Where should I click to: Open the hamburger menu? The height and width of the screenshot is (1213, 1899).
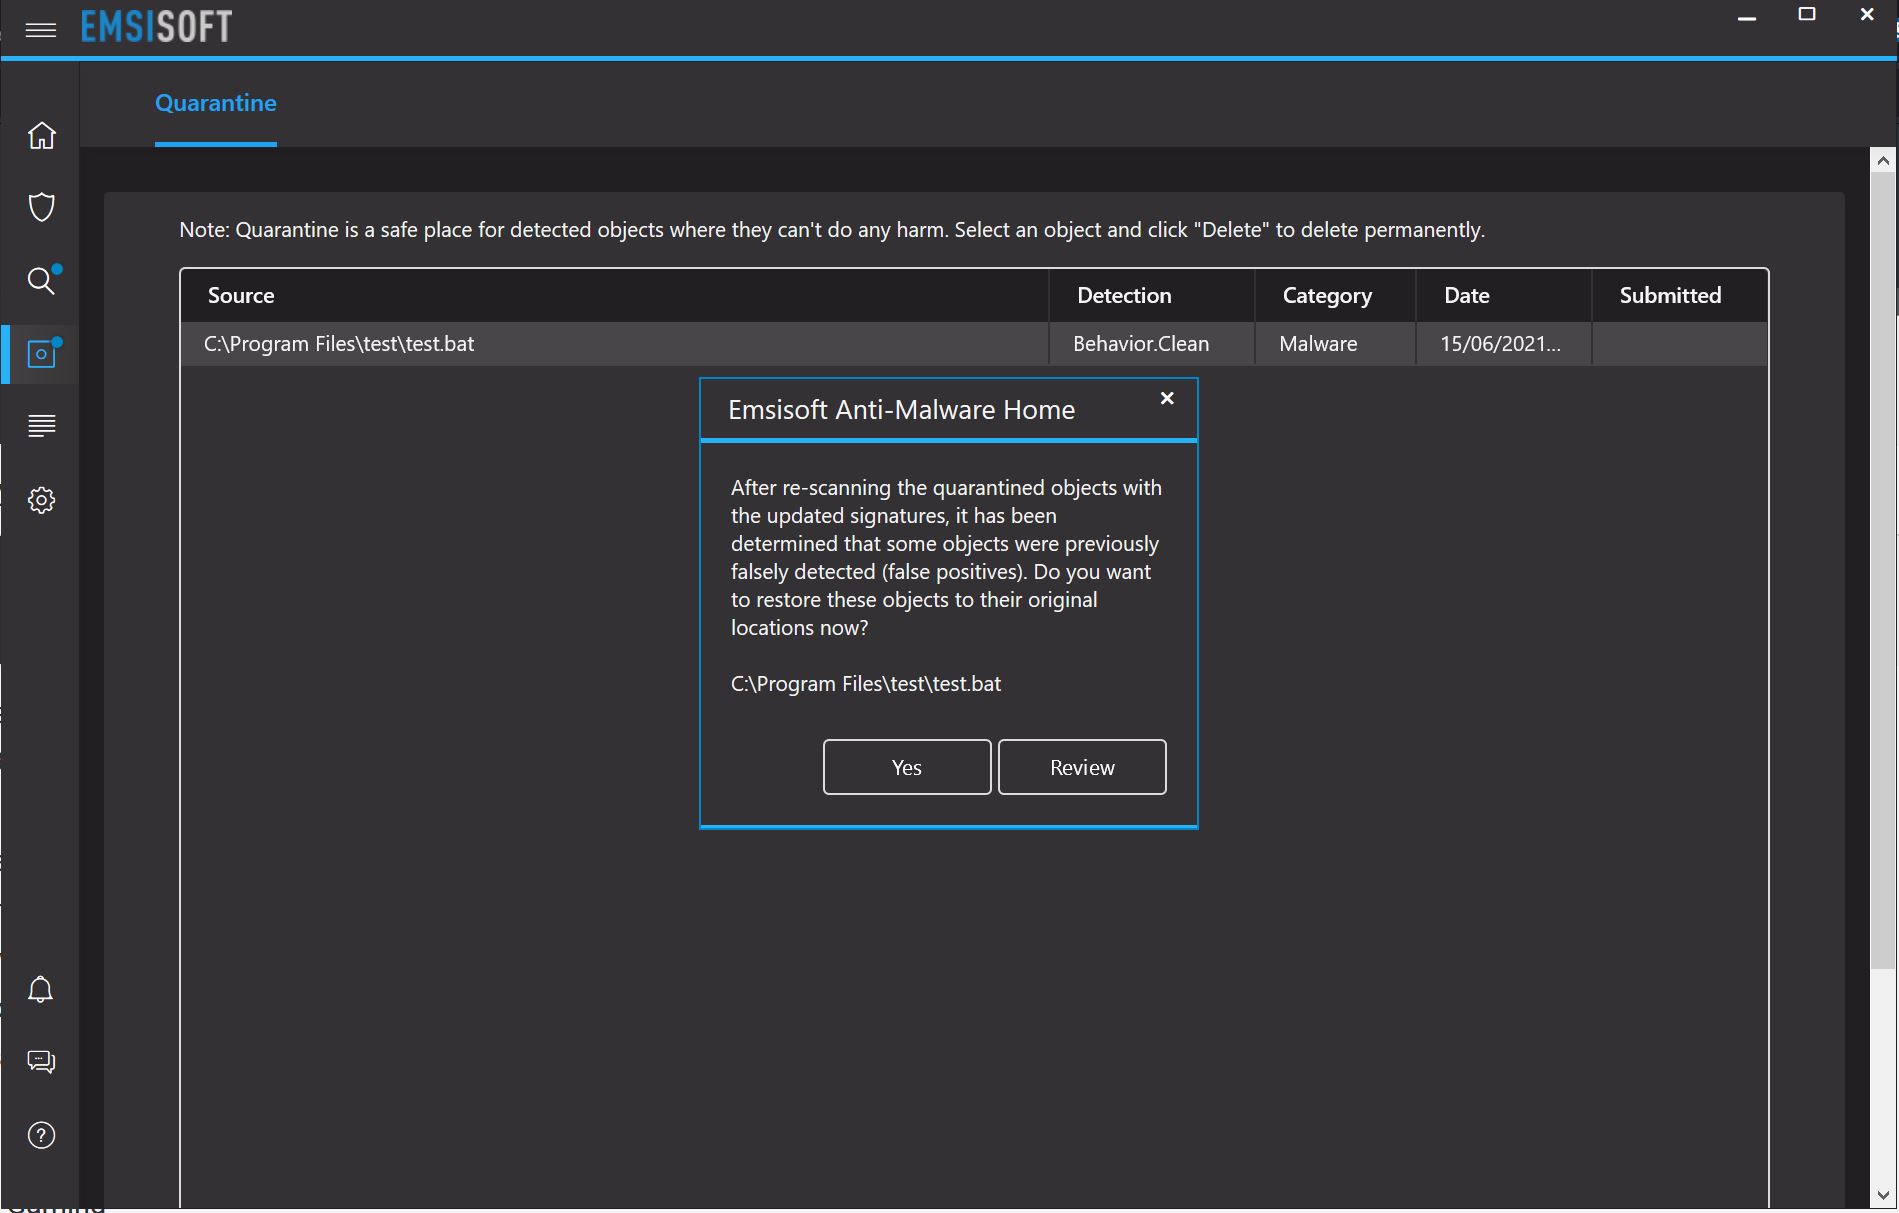[41, 30]
